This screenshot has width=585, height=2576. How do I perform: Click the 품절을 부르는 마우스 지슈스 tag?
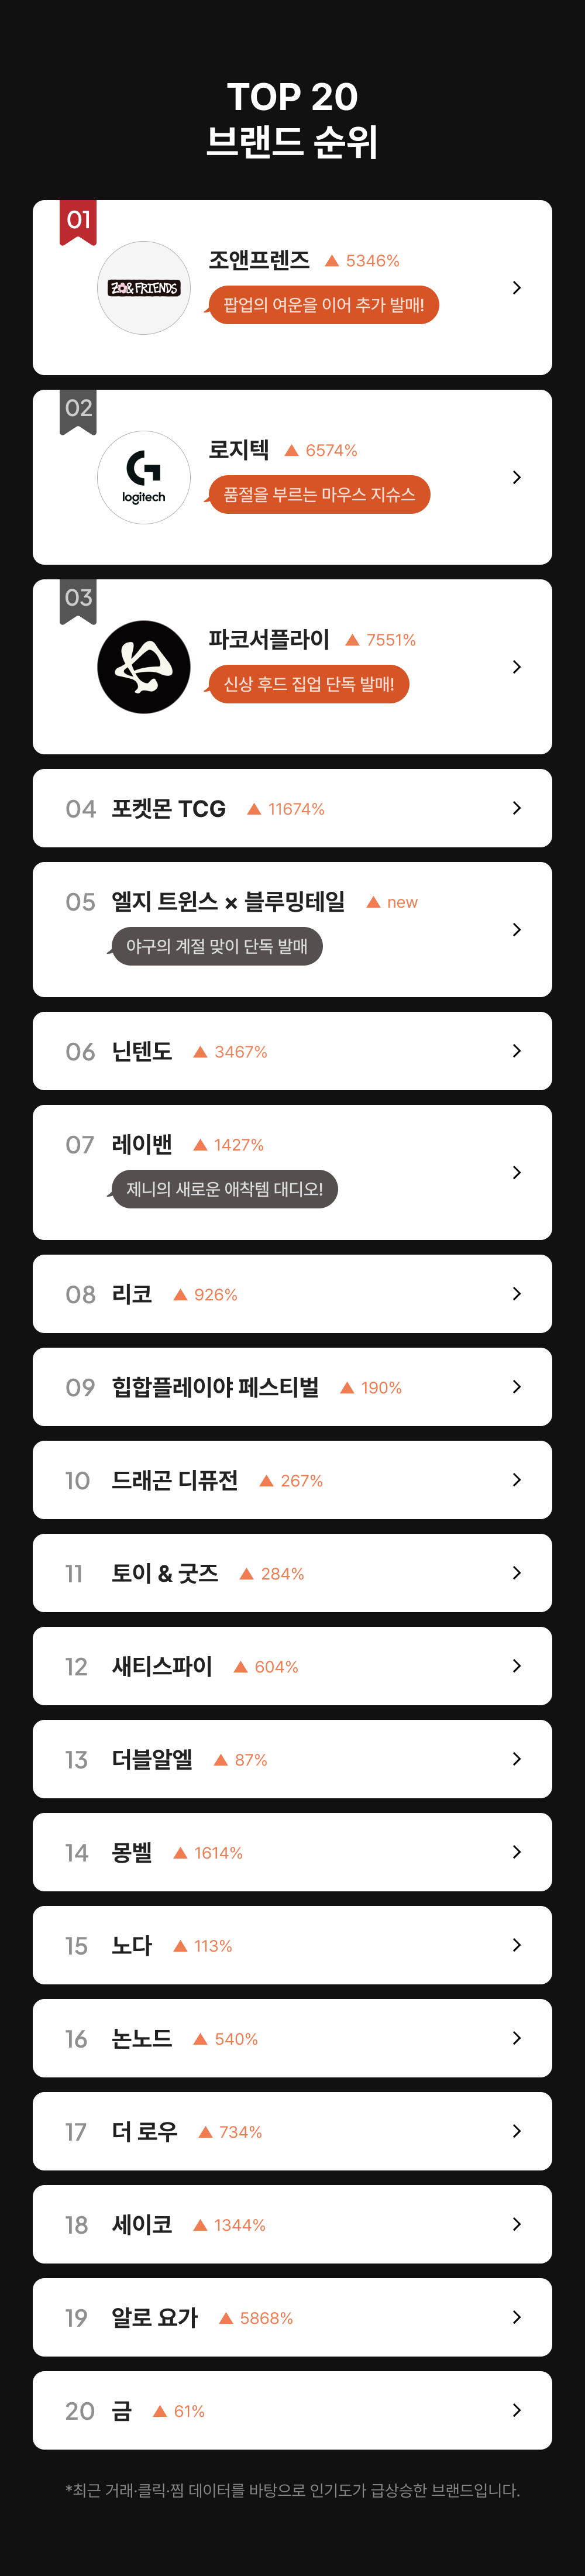coord(319,495)
